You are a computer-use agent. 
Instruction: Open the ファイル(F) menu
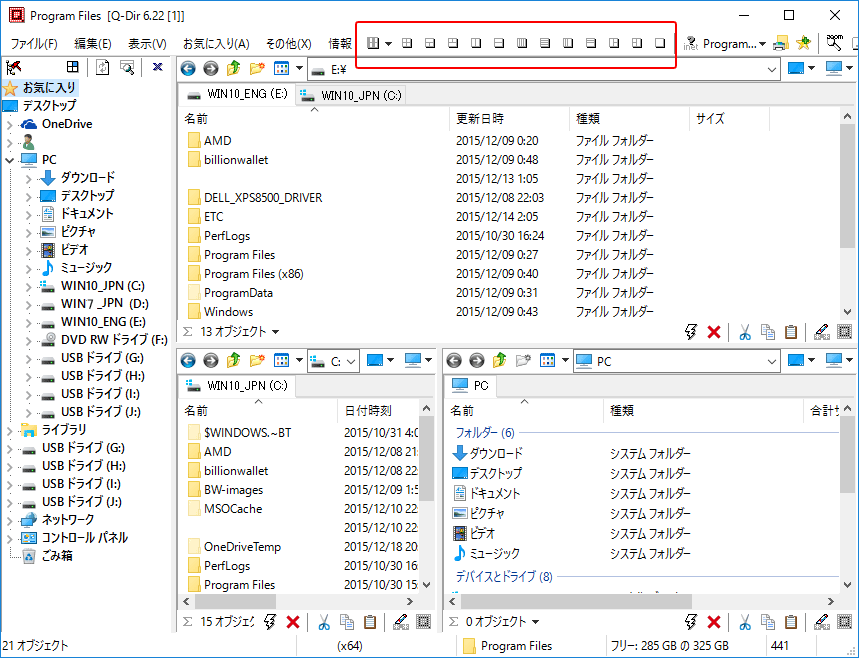tap(34, 43)
